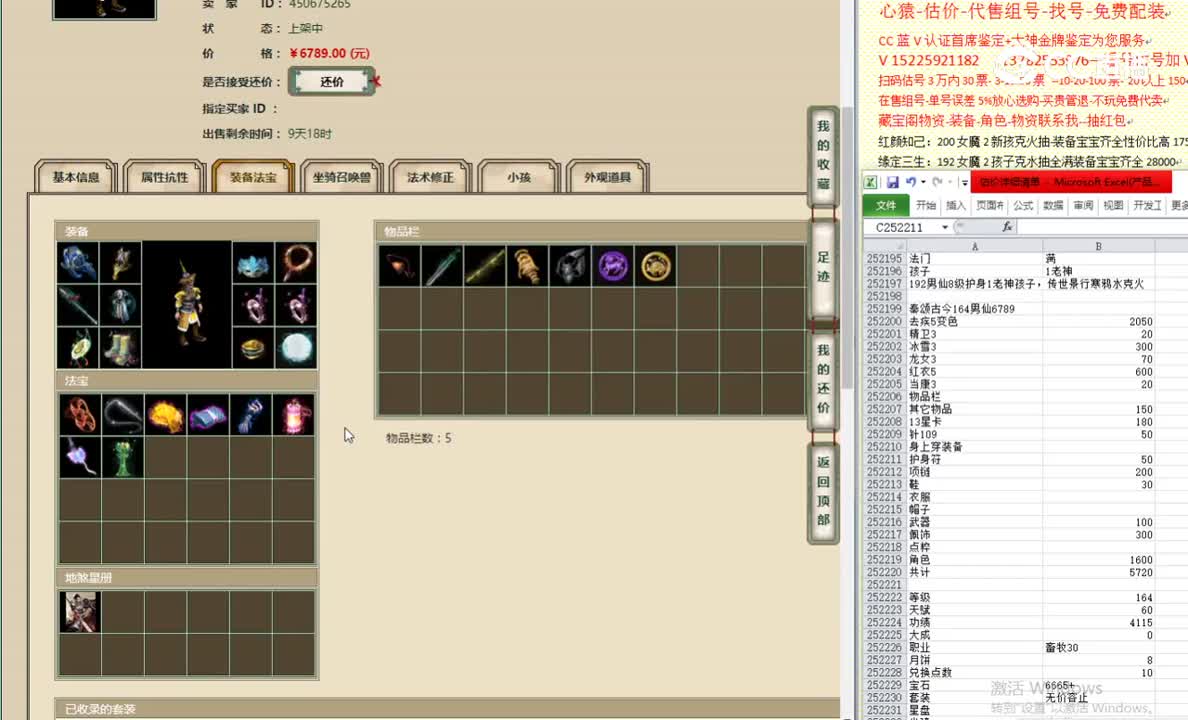
Task: Click the 足迹 side button
Action: [x=823, y=268]
